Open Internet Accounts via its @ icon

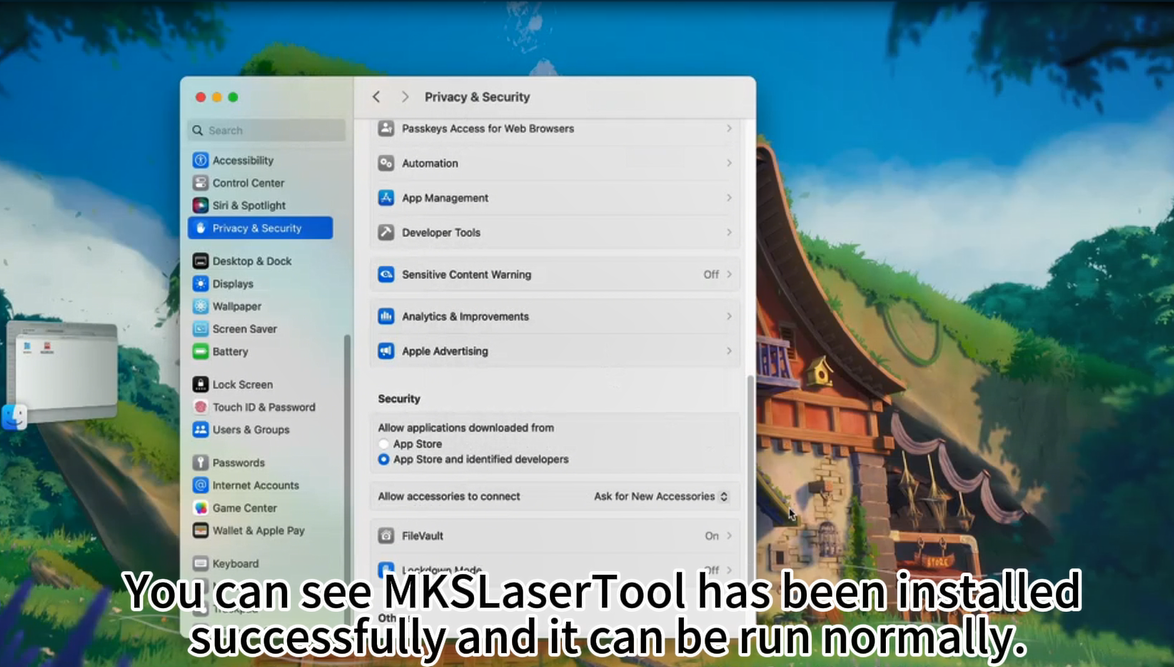coord(200,485)
